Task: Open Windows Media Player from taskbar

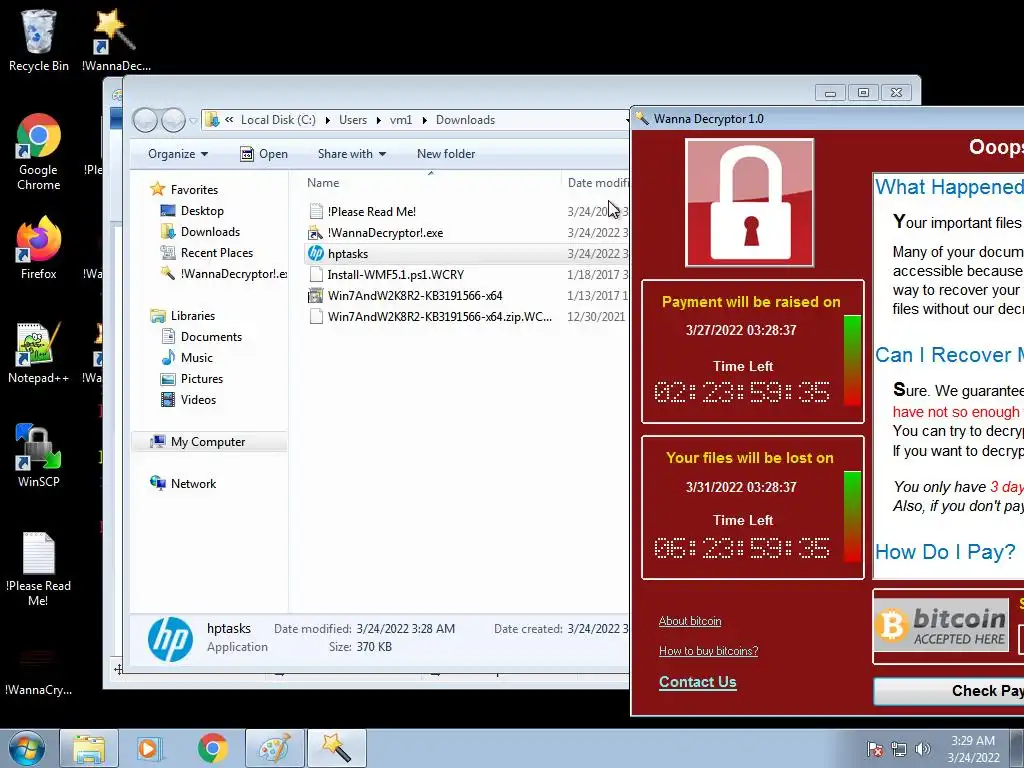Action: pyautogui.click(x=150, y=748)
